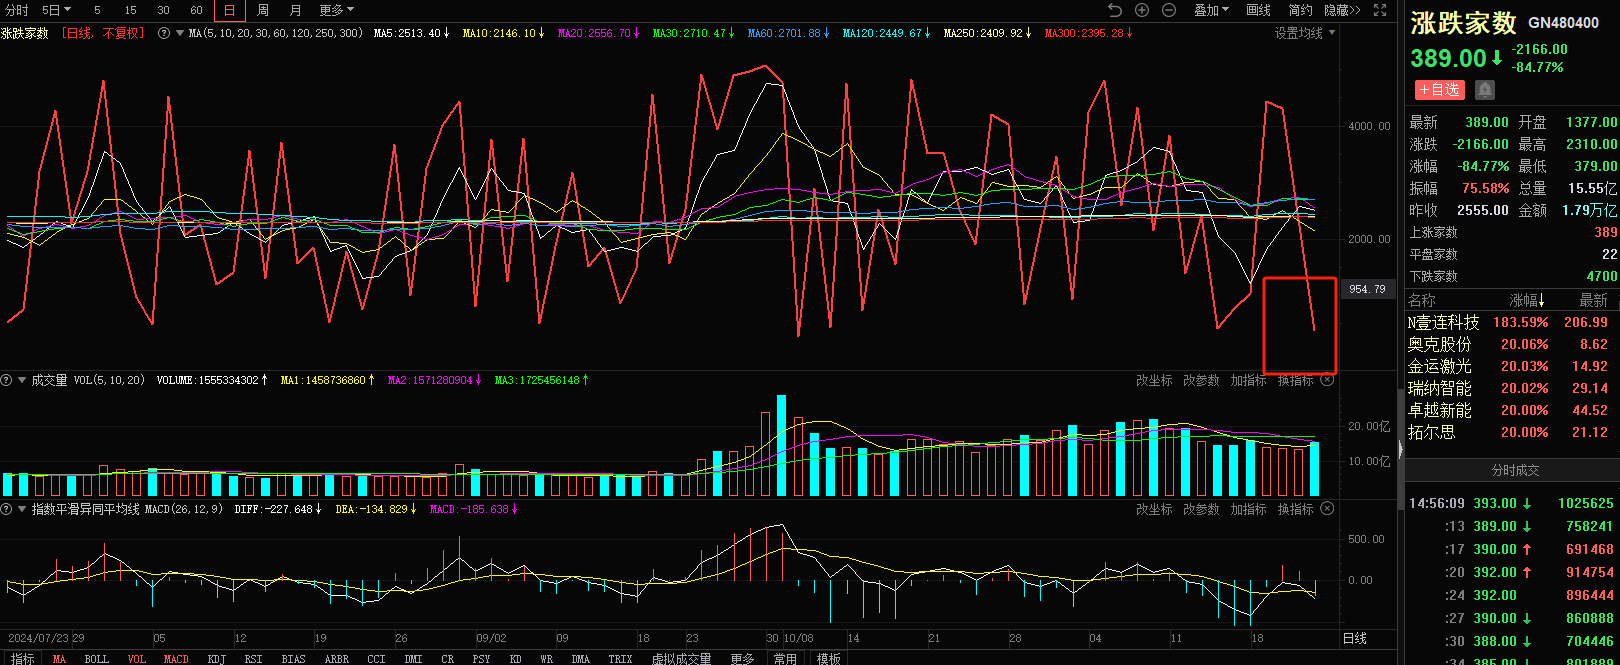Switch to the 周 weekly chart tab
Screen dimensions: 1620x665
coord(262,10)
